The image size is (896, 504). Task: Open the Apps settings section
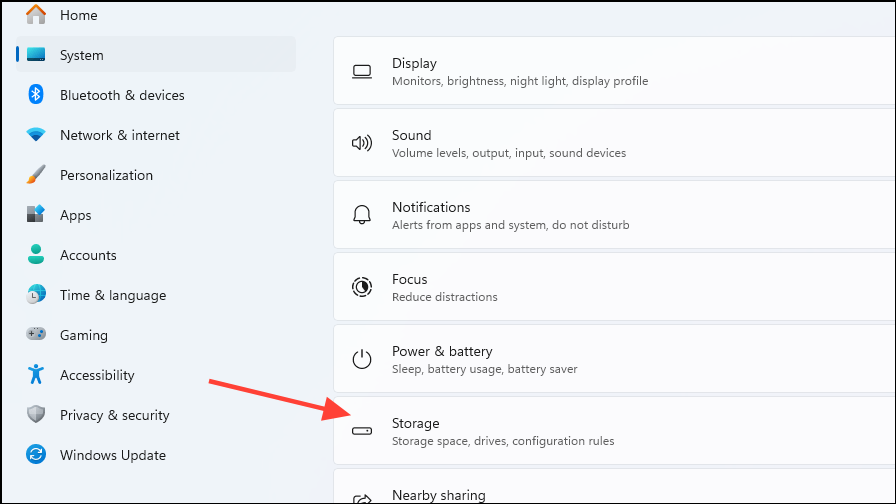coord(156,215)
